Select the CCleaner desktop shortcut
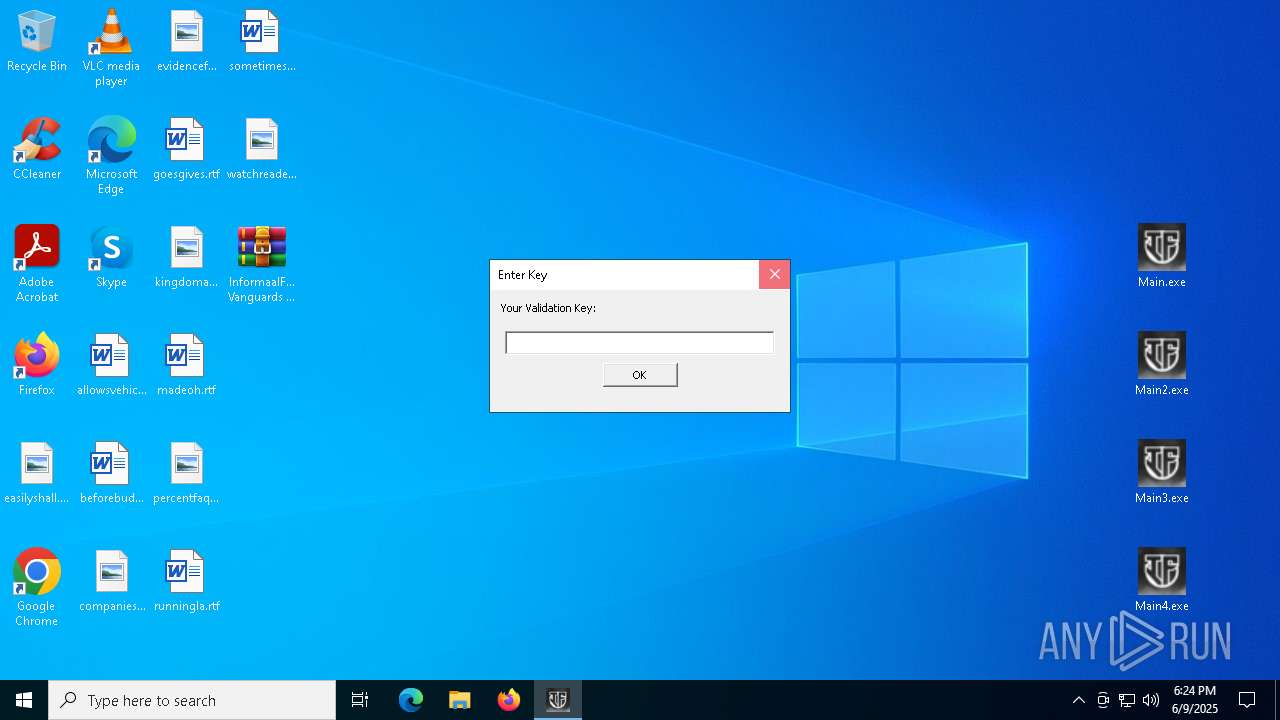Screen dimensions: 1280x720 (37, 150)
